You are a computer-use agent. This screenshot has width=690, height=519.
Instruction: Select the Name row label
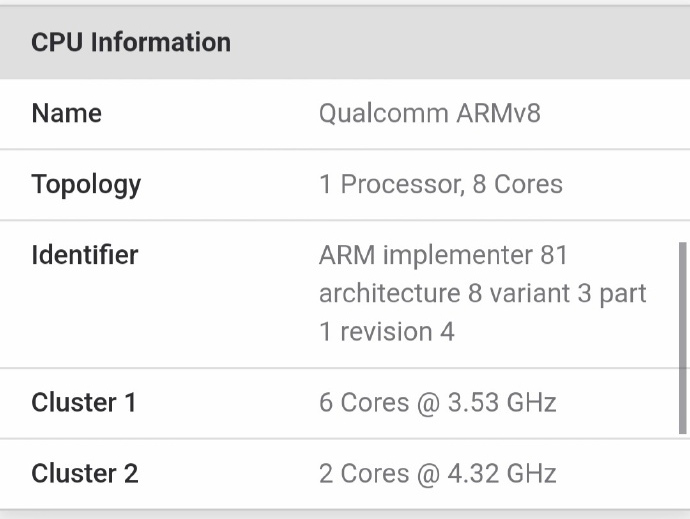66,113
